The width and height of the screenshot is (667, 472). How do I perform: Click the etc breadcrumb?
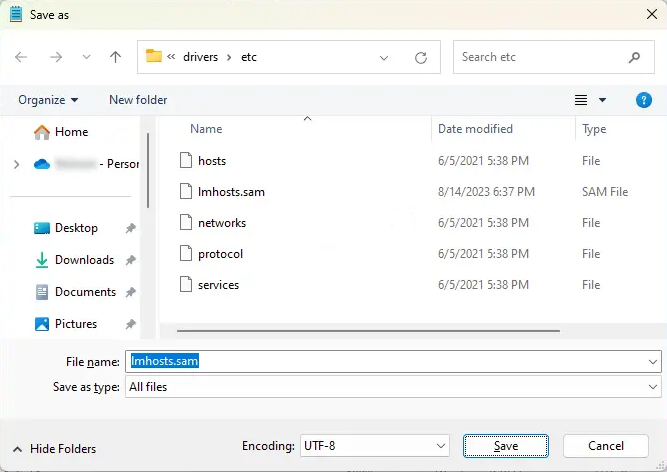point(249,57)
